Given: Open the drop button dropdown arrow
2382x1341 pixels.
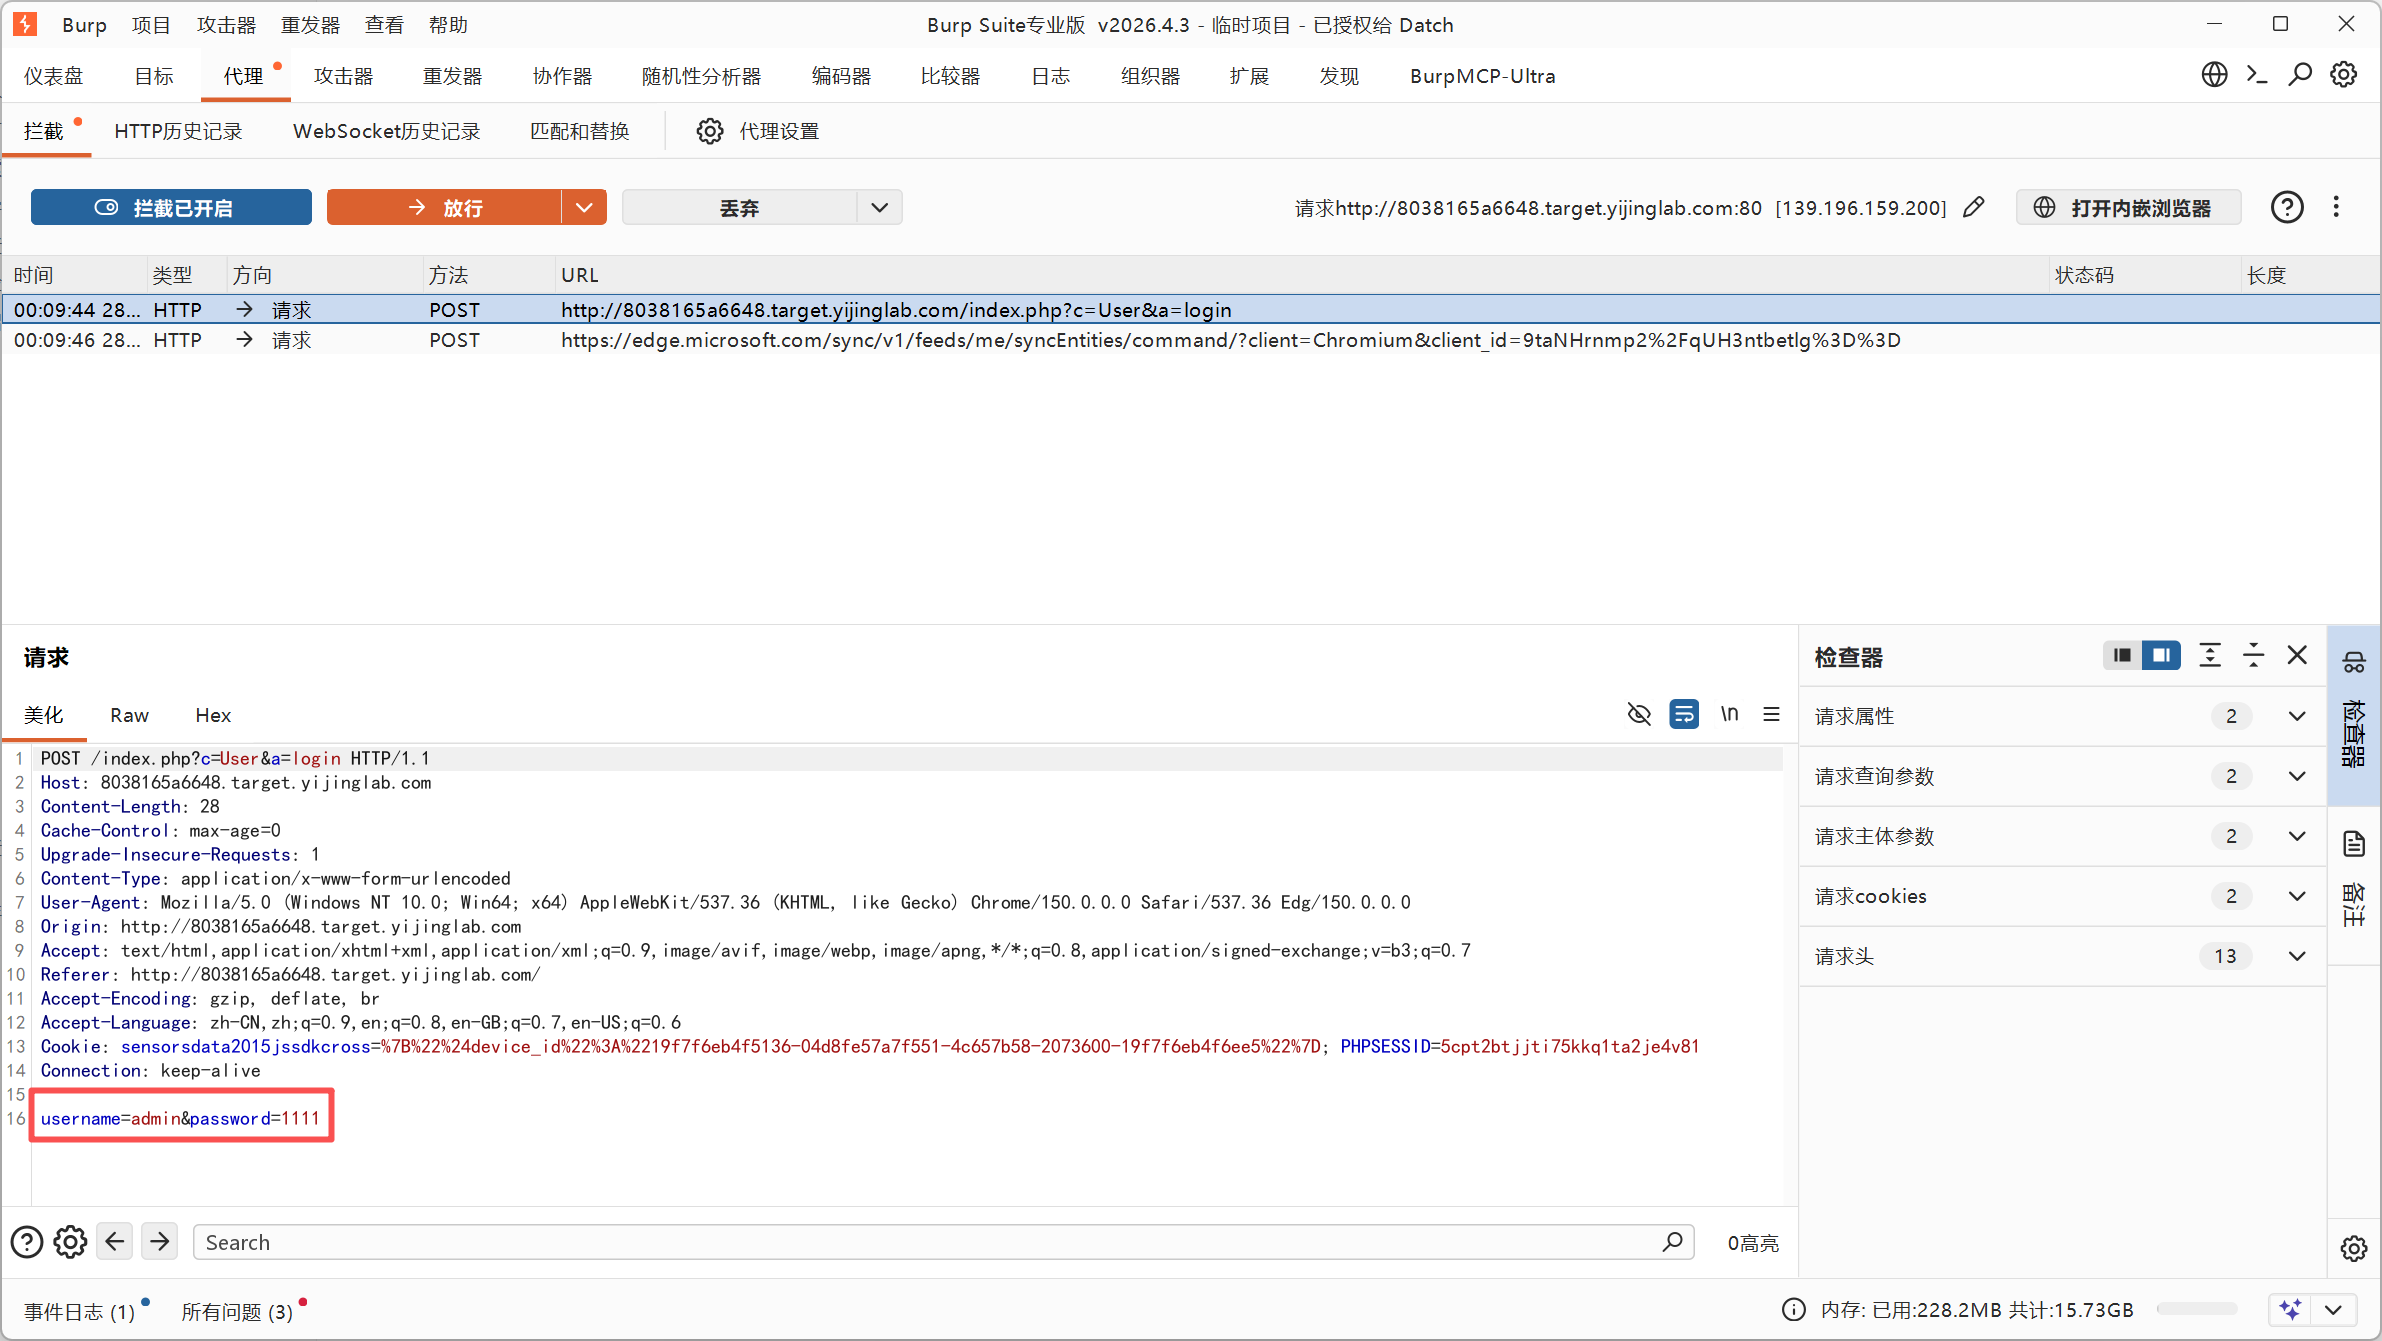Looking at the screenshot, I should 879,207.
